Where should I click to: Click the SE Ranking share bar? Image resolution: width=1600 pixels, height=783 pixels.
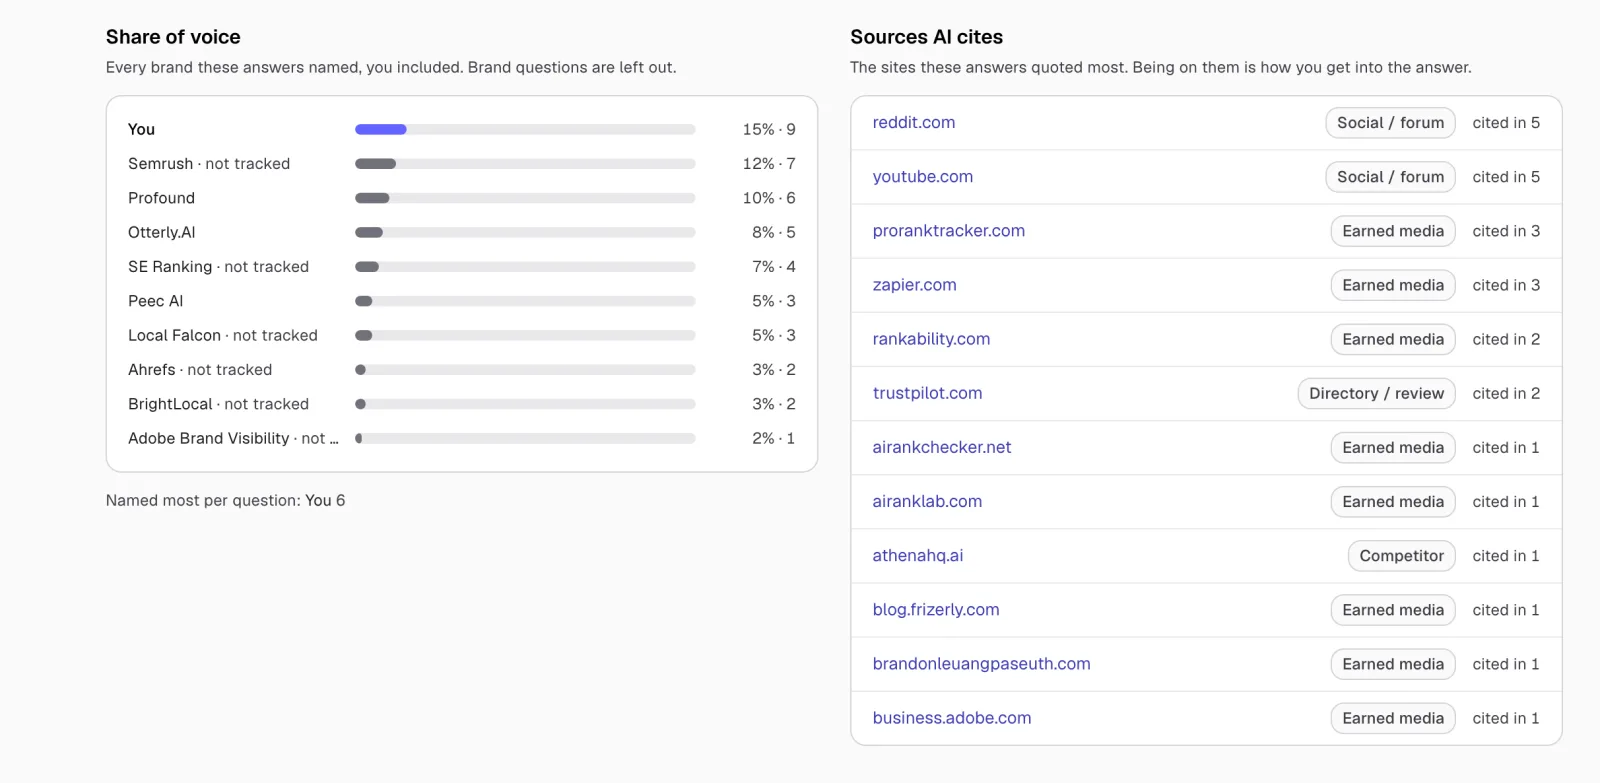(525, 266)
